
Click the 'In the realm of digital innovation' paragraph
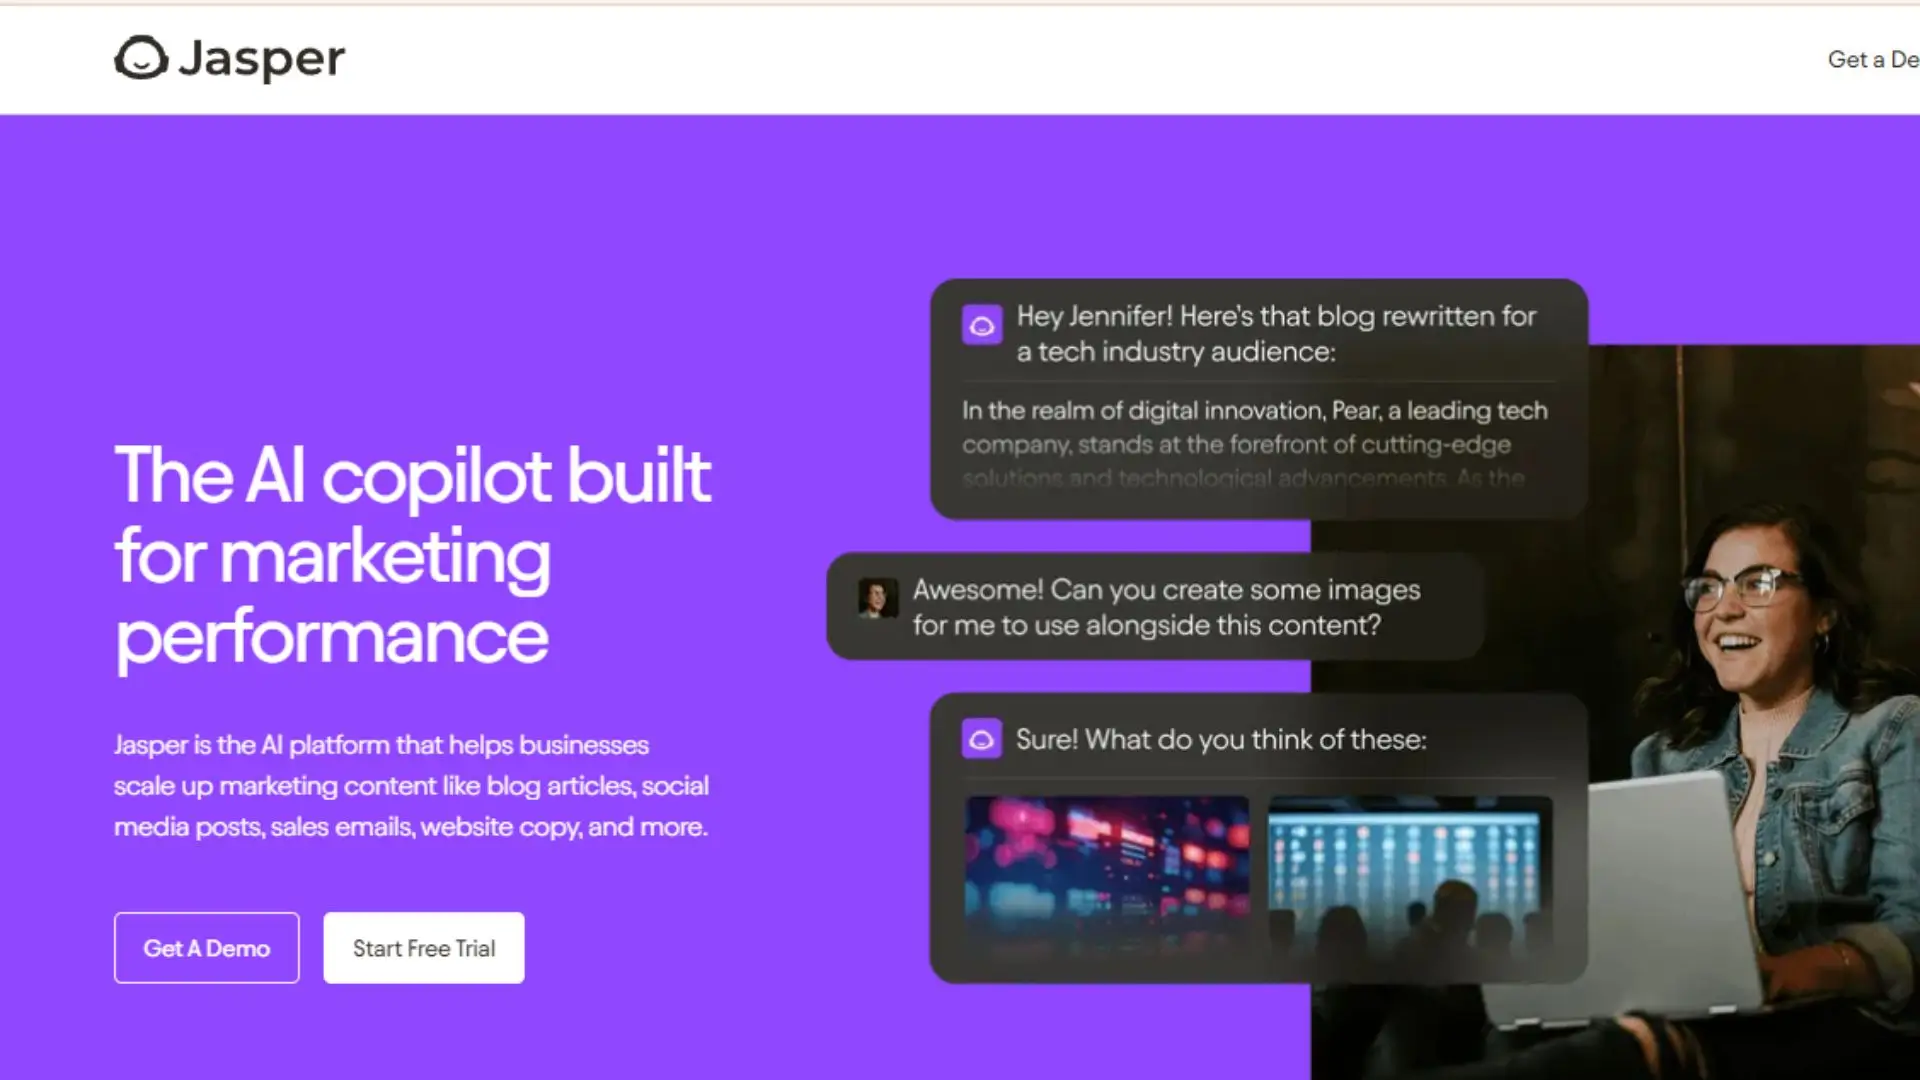1255,444
